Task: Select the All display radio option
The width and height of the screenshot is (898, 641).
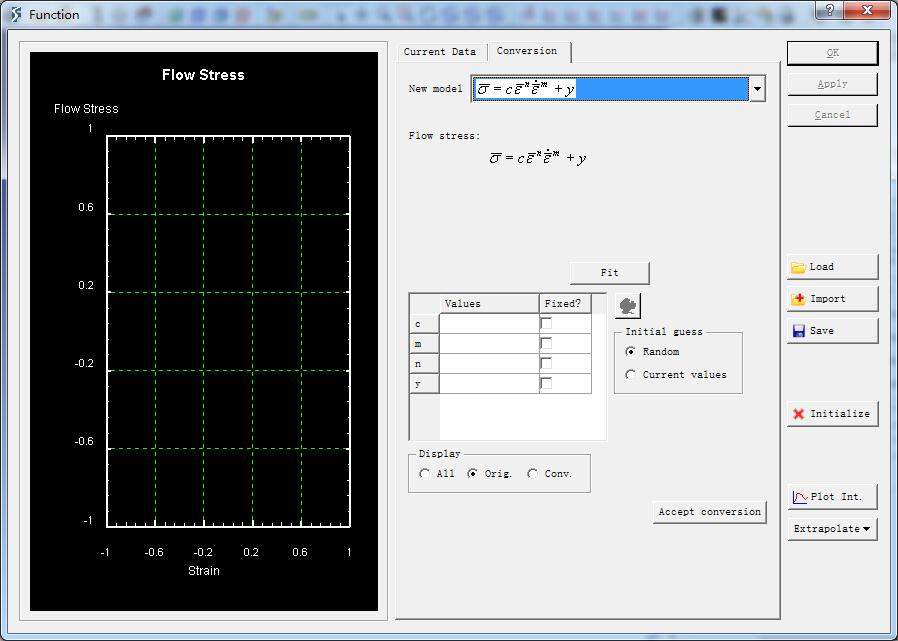Action: tap(425, 474)
